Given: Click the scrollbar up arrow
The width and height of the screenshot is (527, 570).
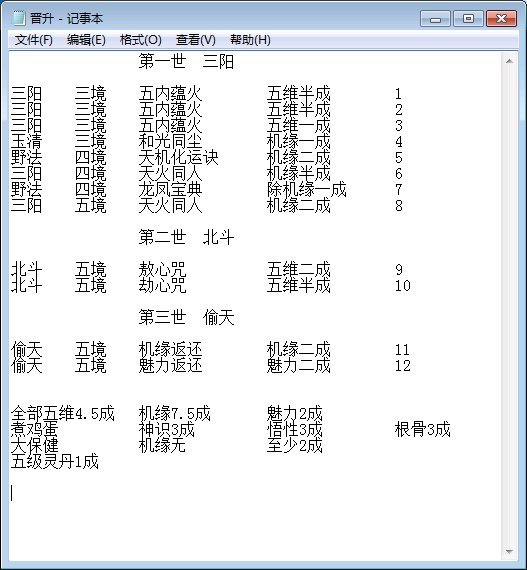Looking at the screenshot, I should click(509, 61).
